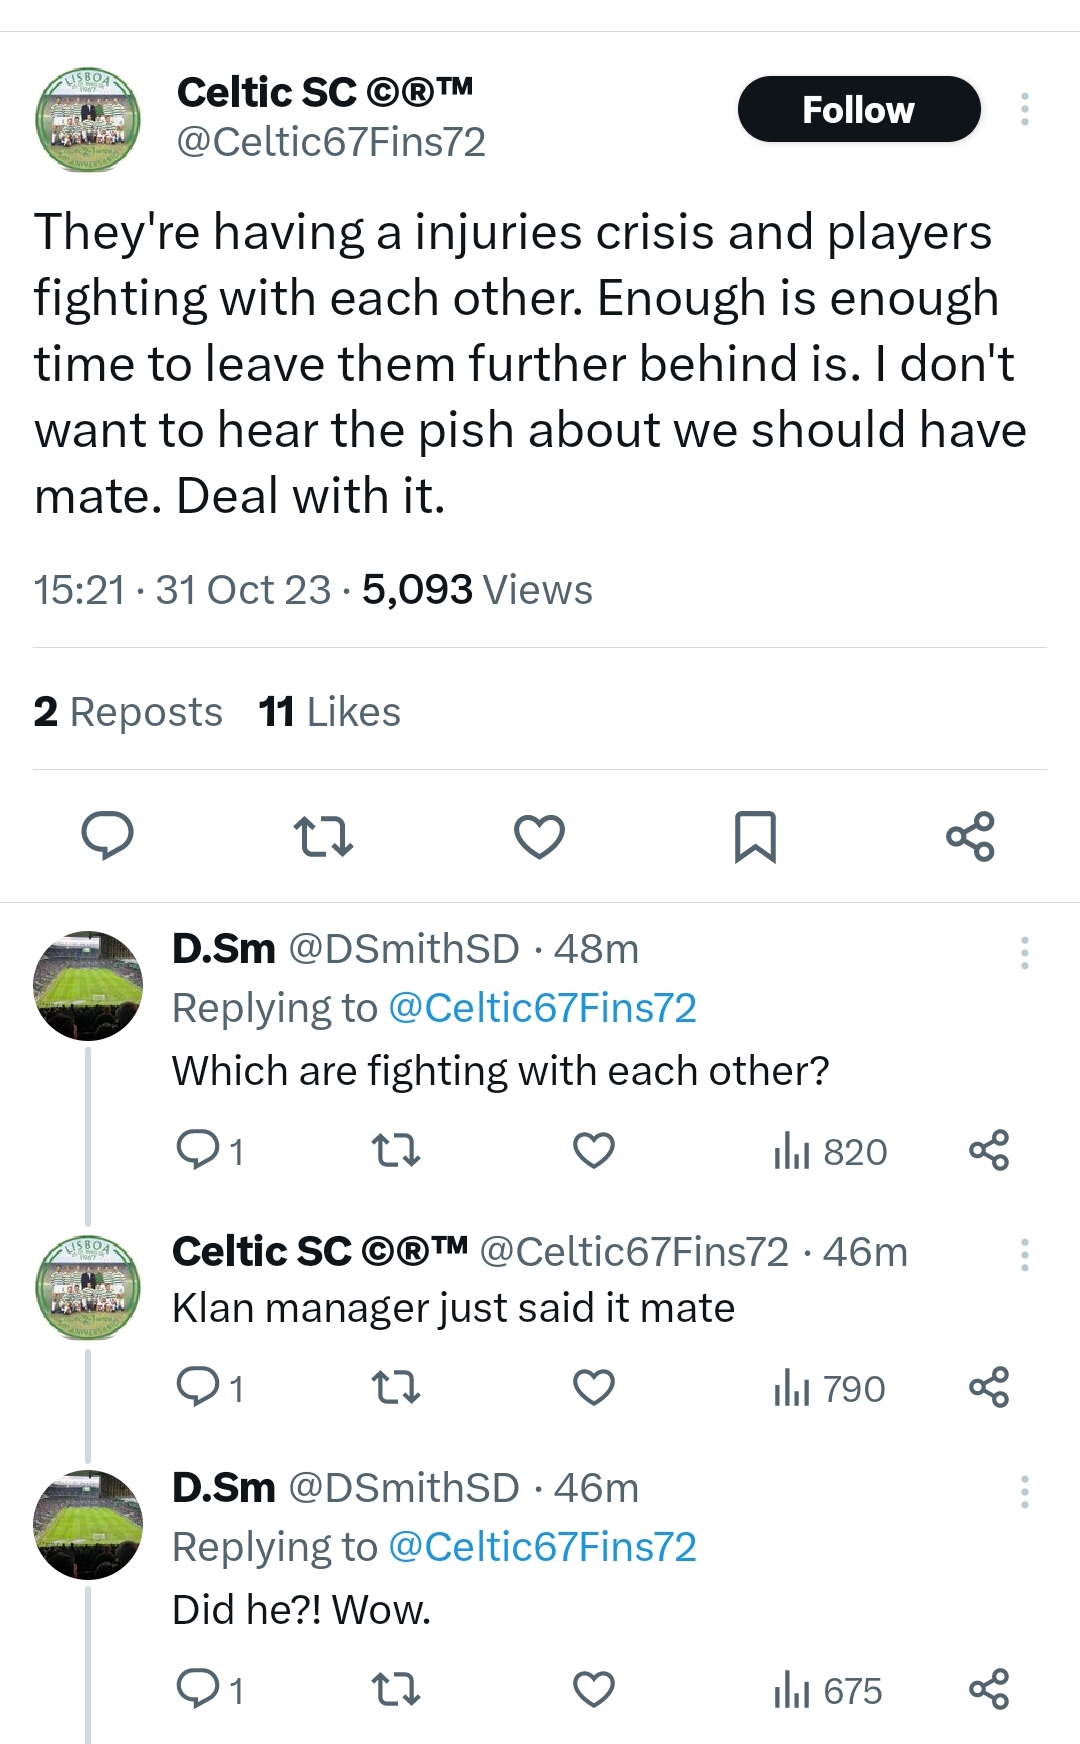Image resolution: width=1080 pixels, height=1744 pixels.
Task: Open more options for the main post
Action: point(1024,109)
